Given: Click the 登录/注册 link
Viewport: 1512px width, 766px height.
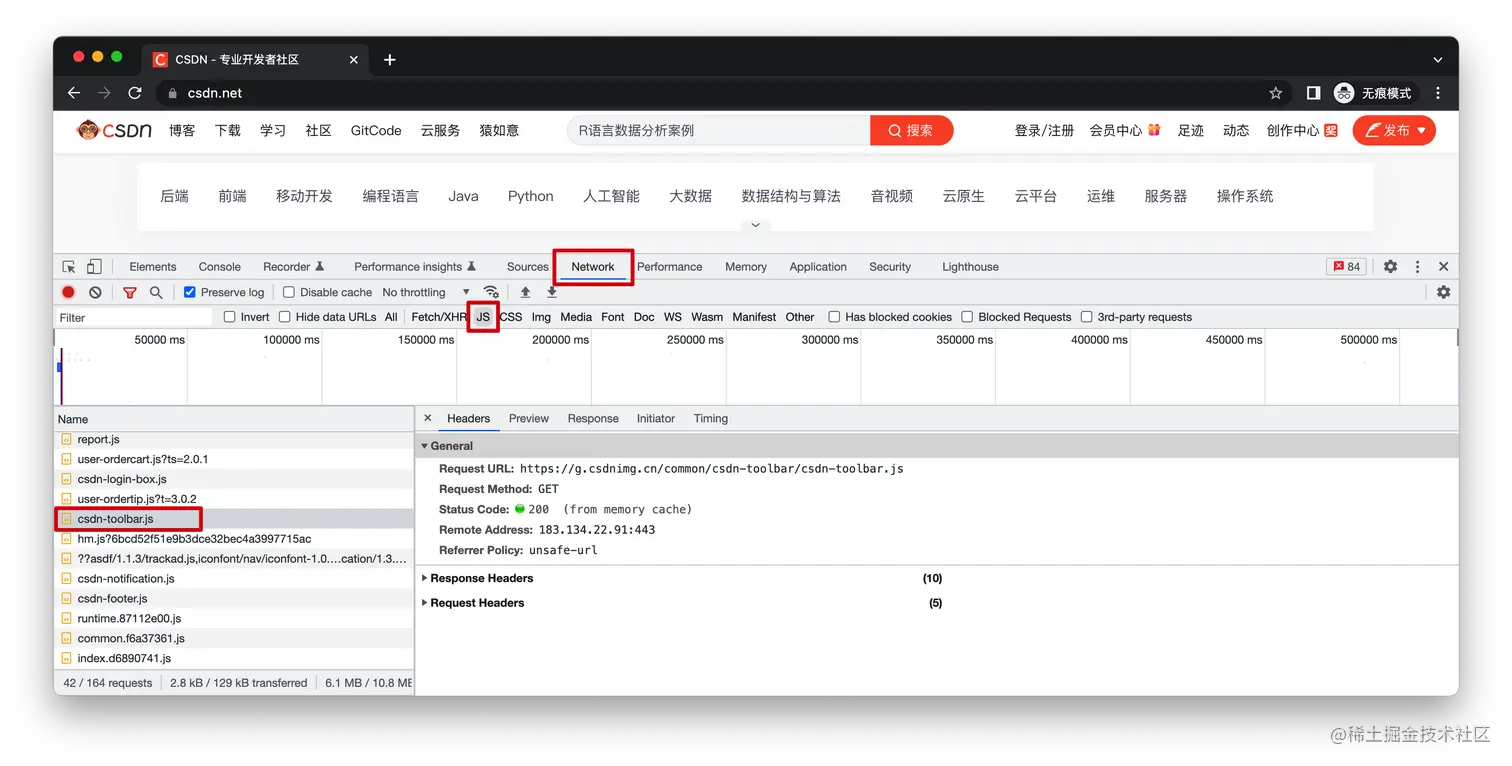Looking at the screenshot, I should coord(1044,130).
